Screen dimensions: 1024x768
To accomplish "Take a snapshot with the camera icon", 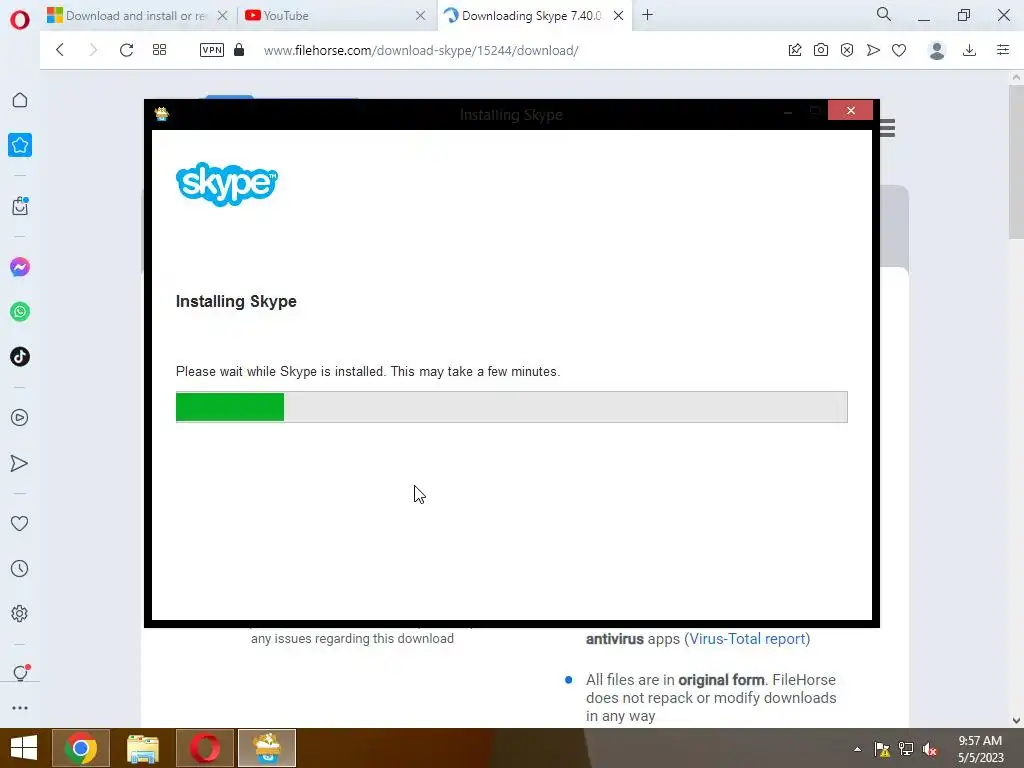I will 821,50.
